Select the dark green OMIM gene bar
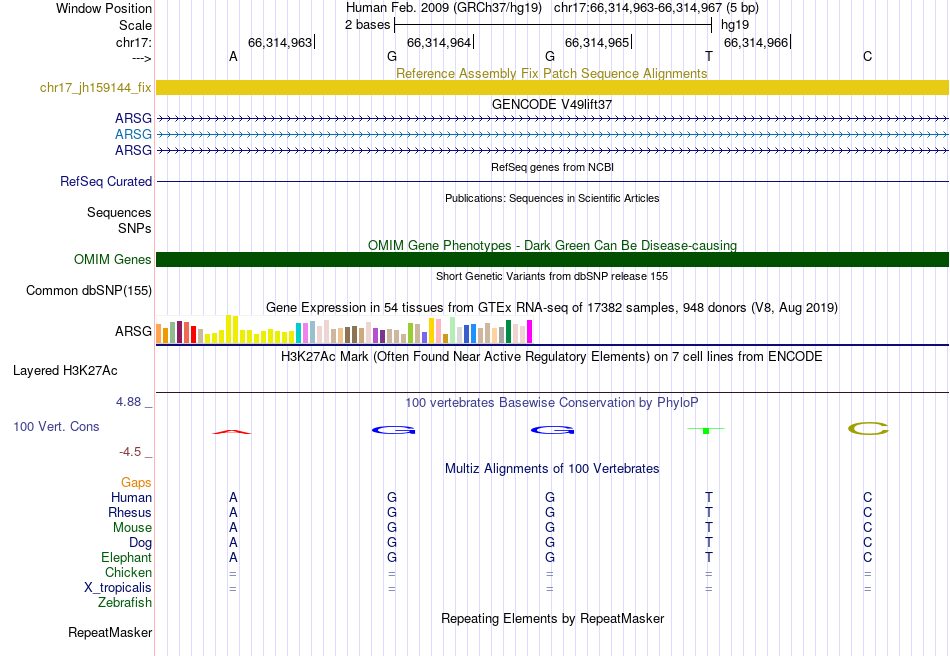The width and height of the screenshot is (950, 656). [x=552, y=259]
